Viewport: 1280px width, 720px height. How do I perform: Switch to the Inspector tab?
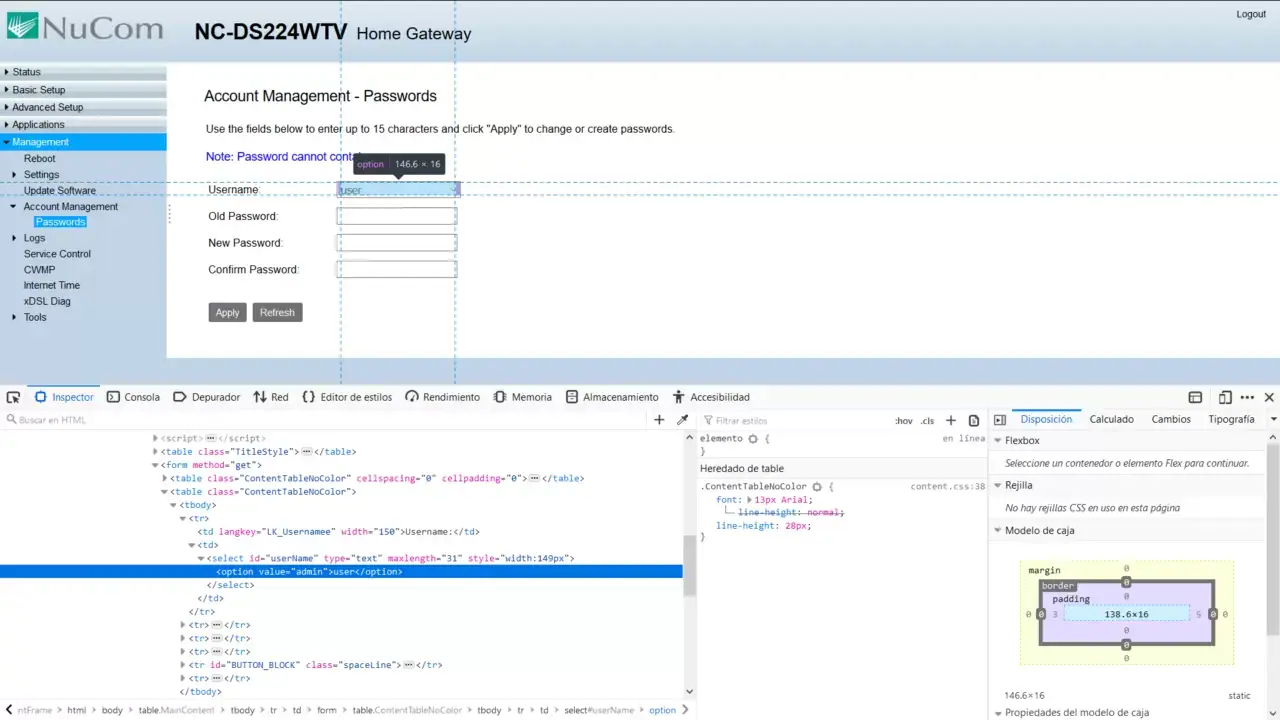[63, 397]
